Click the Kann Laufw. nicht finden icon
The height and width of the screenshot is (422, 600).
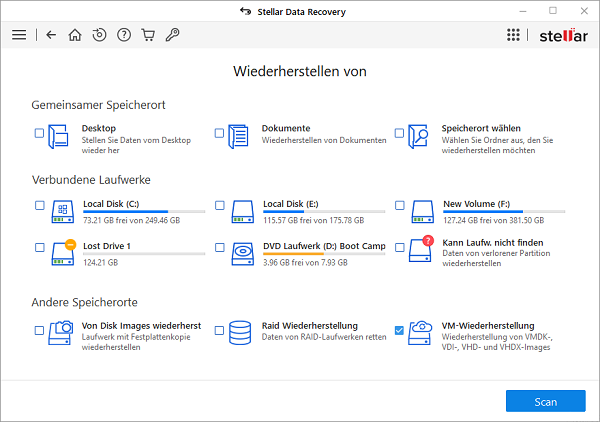421,249
